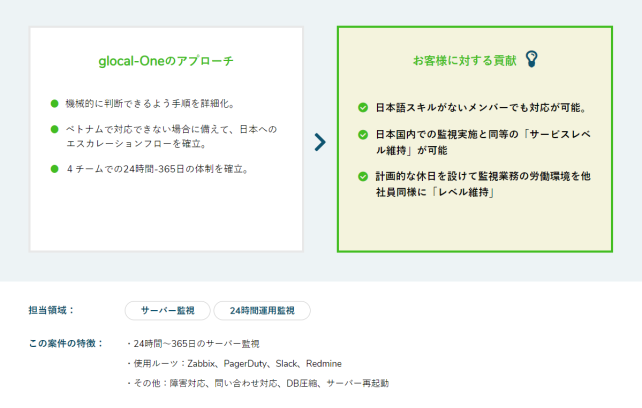Click green check icon next to 計画的な休日を設けて

coord(363,176)
